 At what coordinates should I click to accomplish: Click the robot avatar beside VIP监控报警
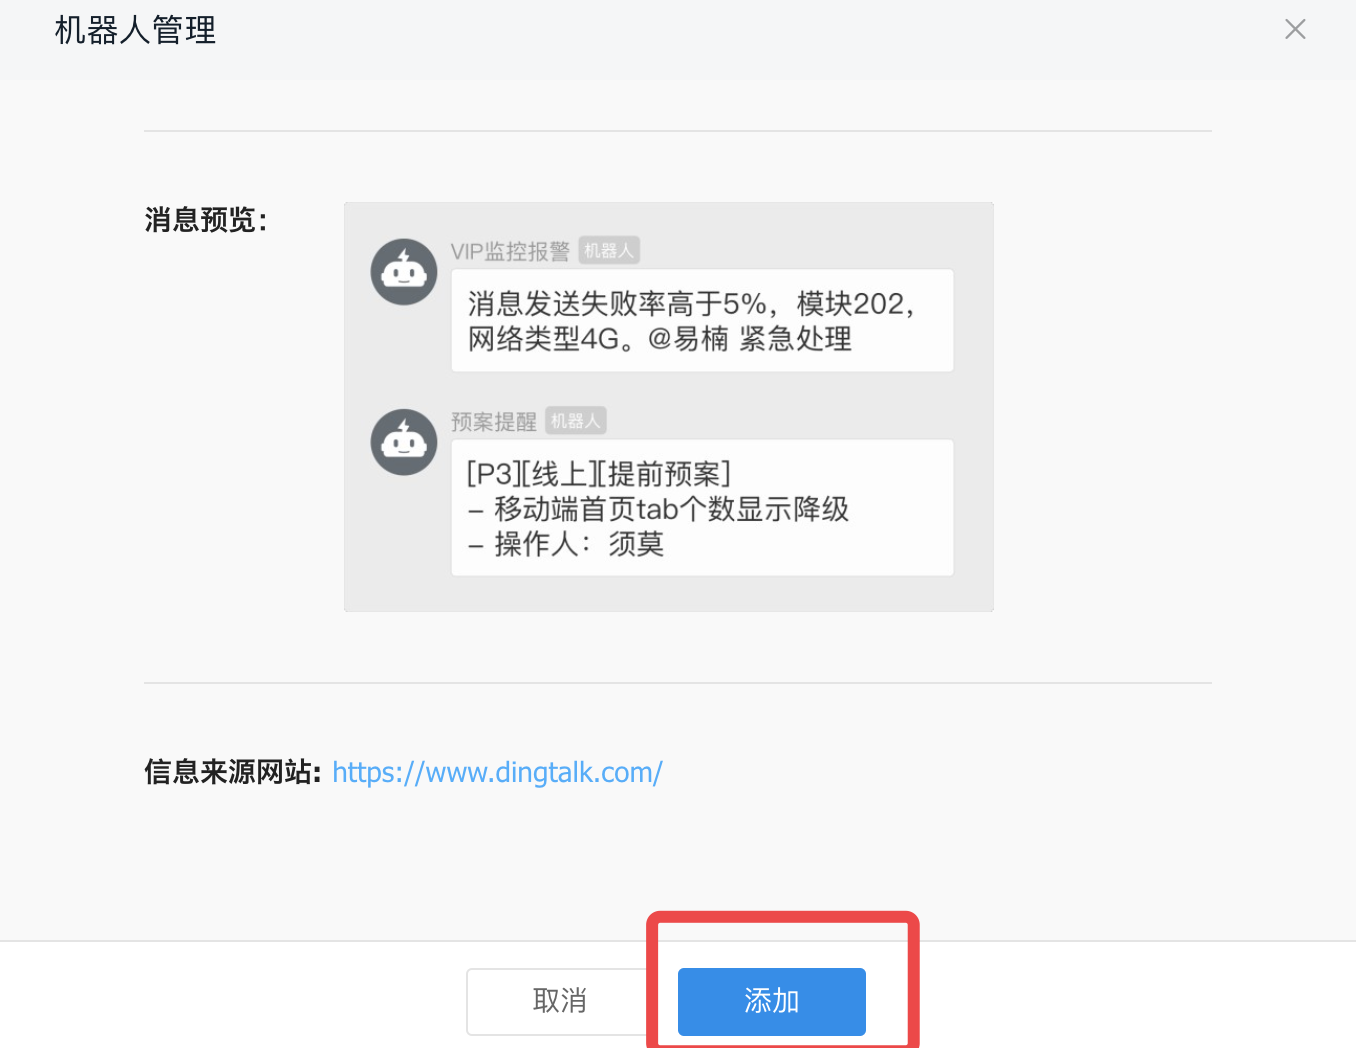coord(404,272)
